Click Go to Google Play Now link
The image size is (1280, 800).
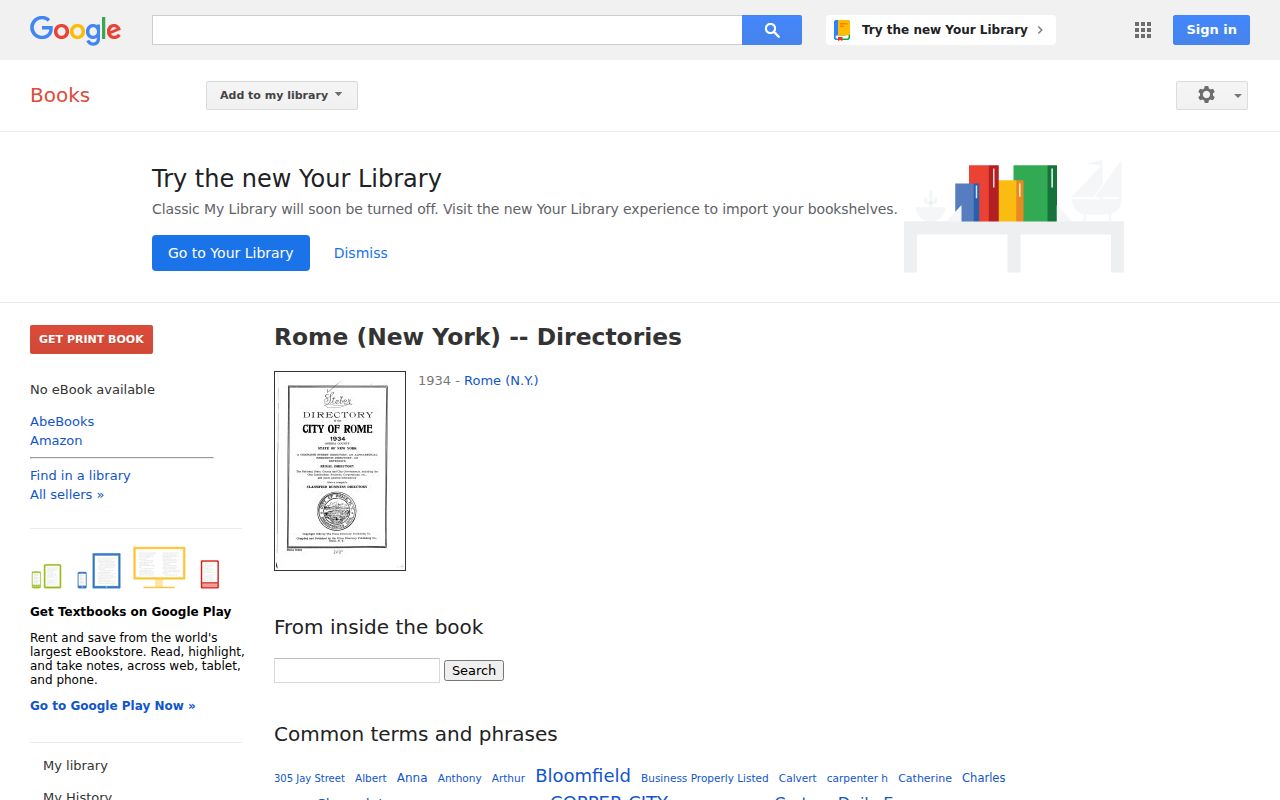[x=113, y=705]
